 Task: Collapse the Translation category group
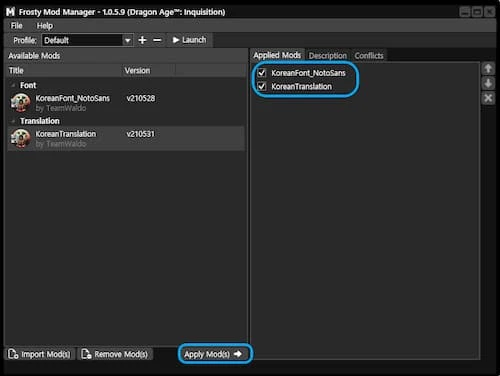click(x=13, y=121)
